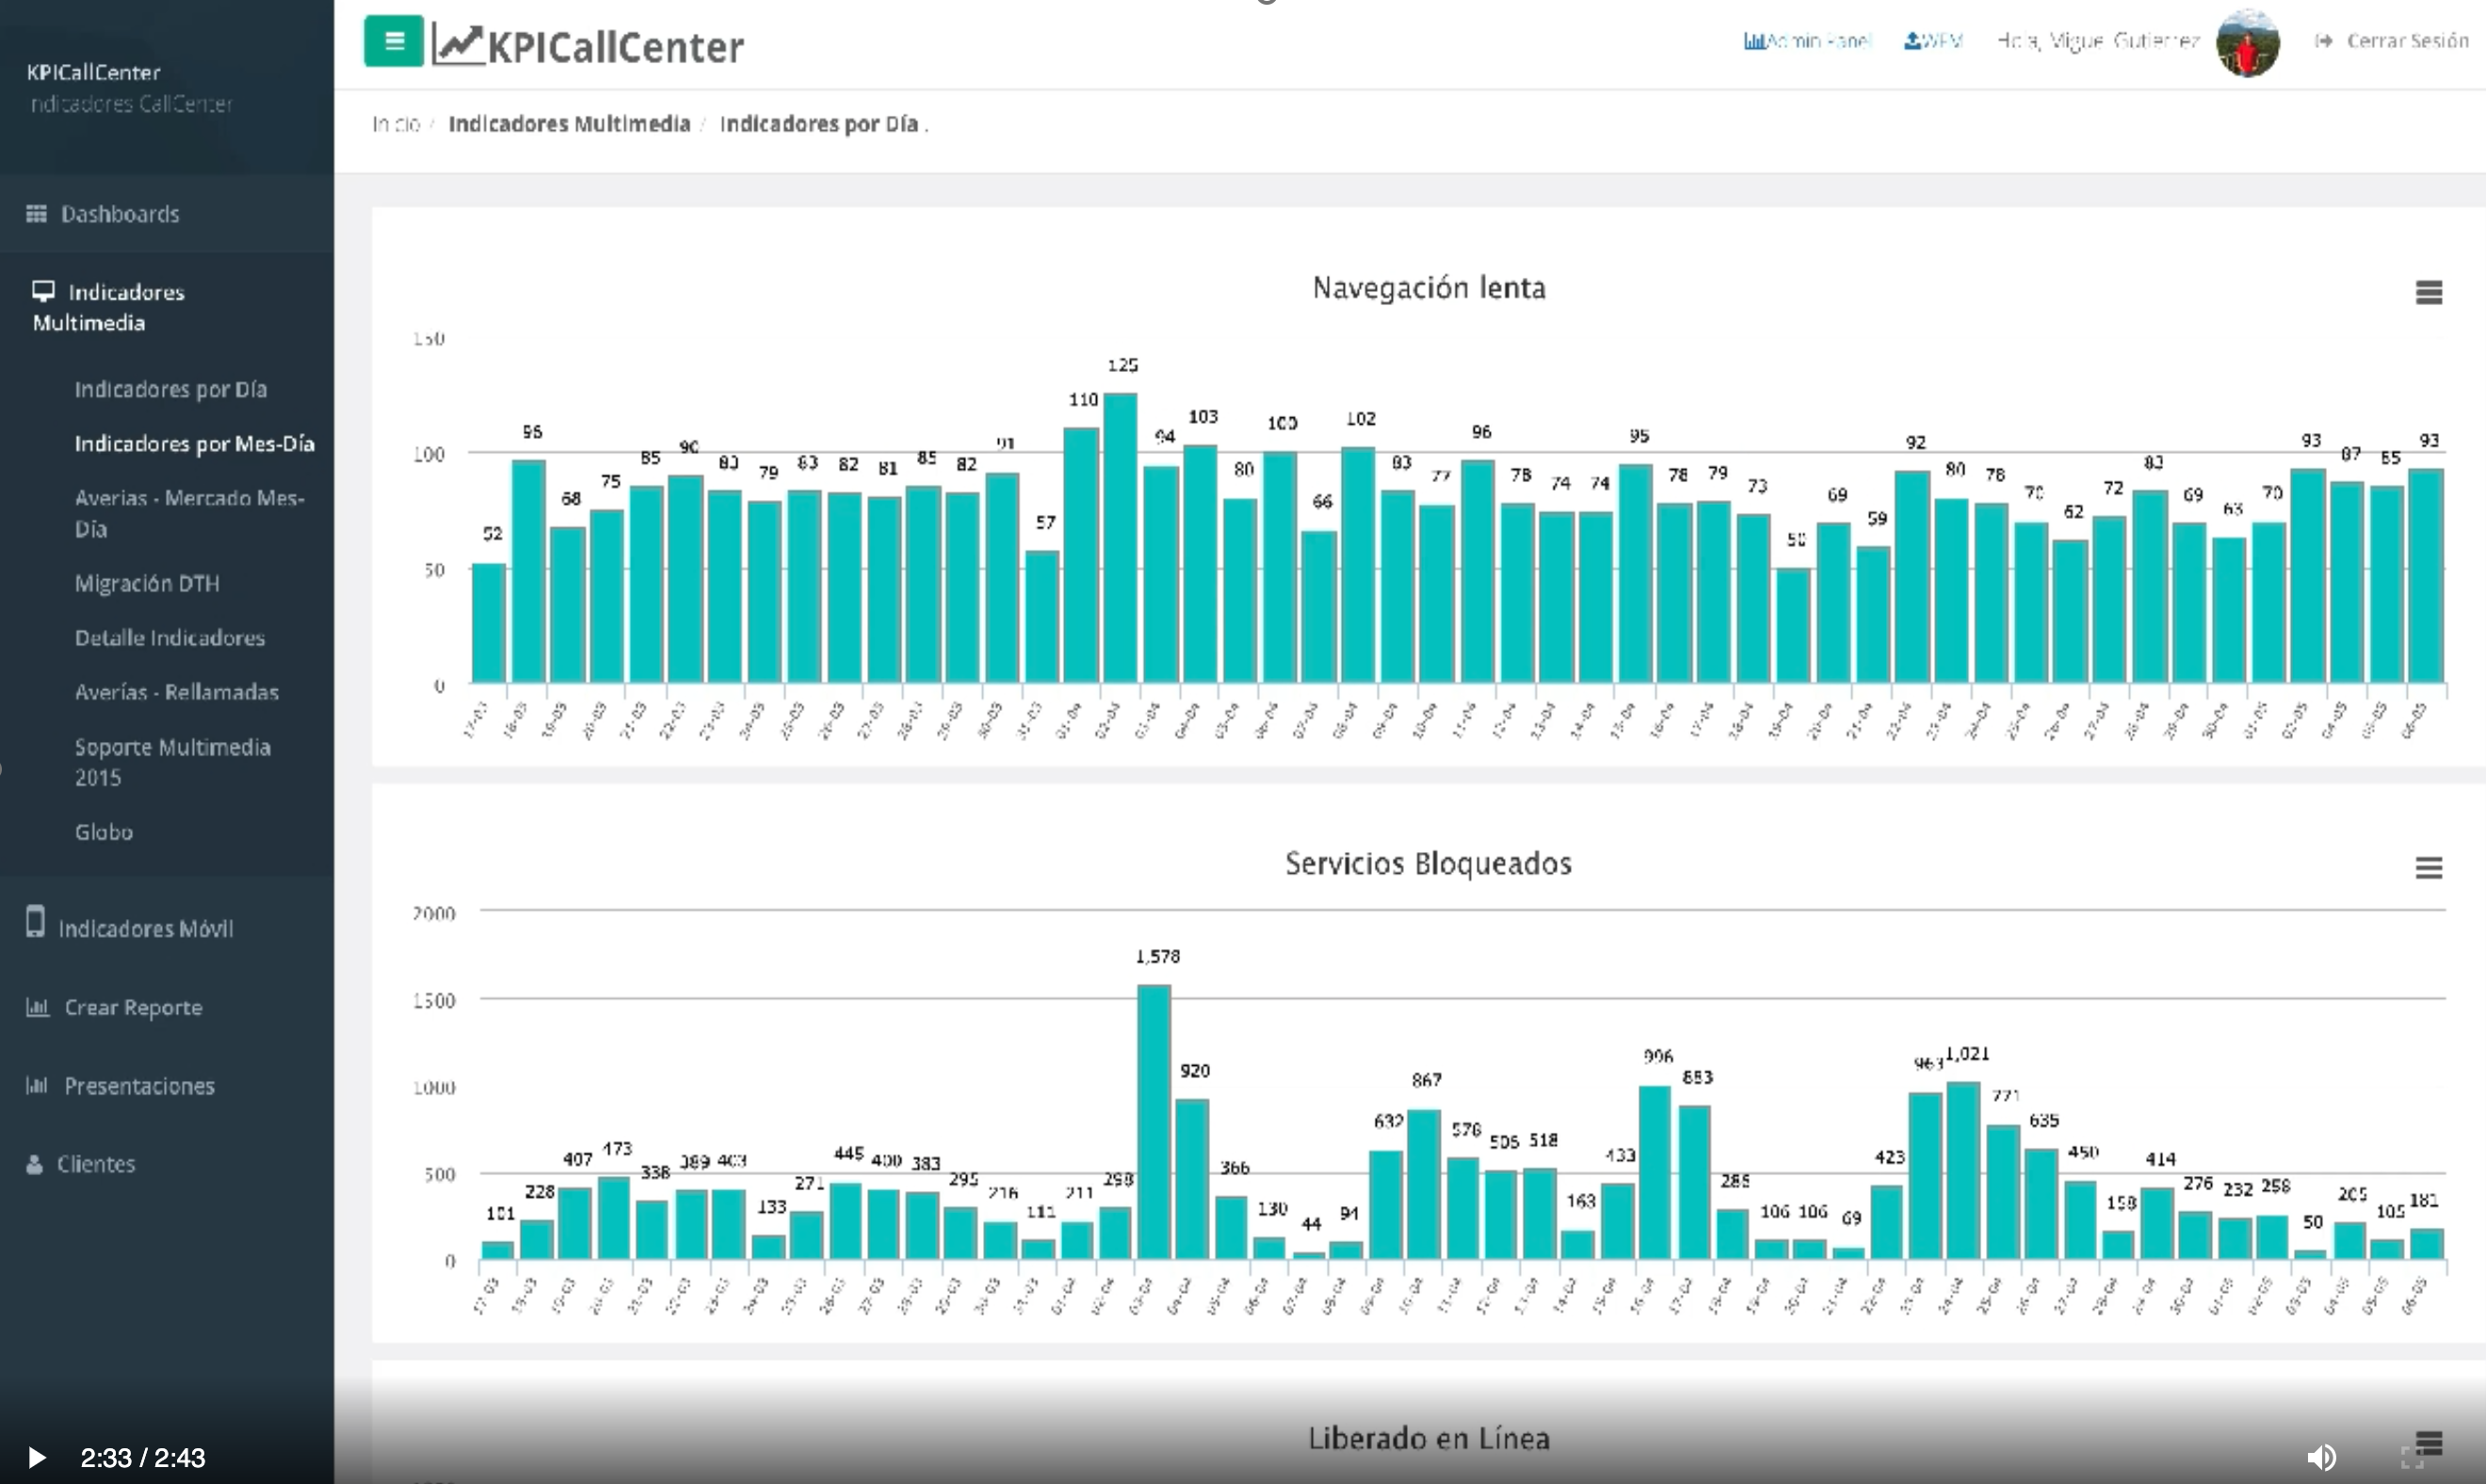The height and width of the screenshot is (1484, 2486).
Task: Open Globo sidebar item
Action: click(x=104, y=832)
